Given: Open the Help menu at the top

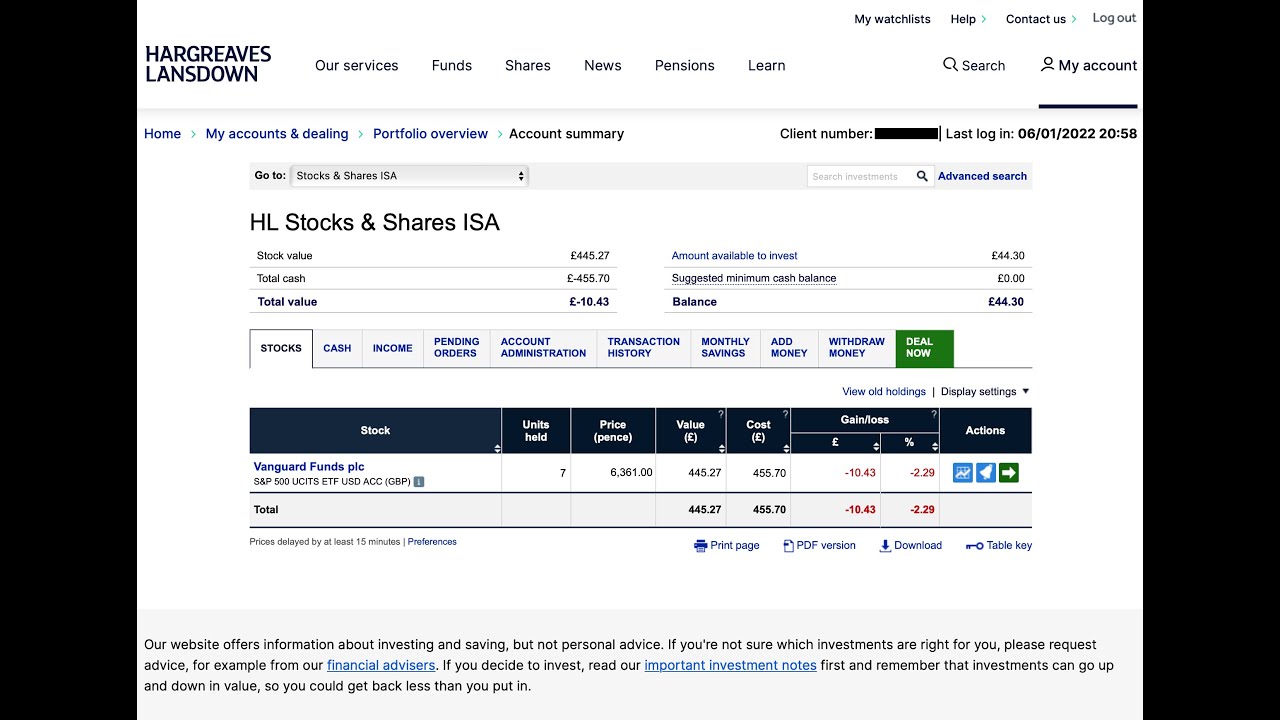Looking at the screenshot, I should pyautogui.click(x=968, y=19).
